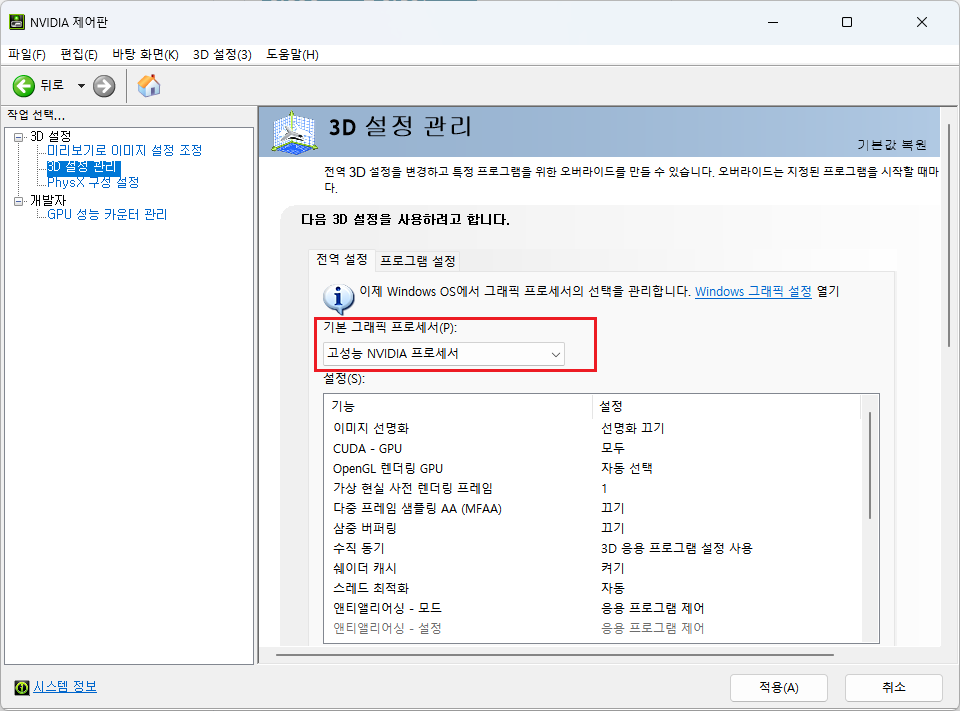This screenshot has width=960, height=711.
Task: Open the 파일(F) menu
Action: click(27, 55)
